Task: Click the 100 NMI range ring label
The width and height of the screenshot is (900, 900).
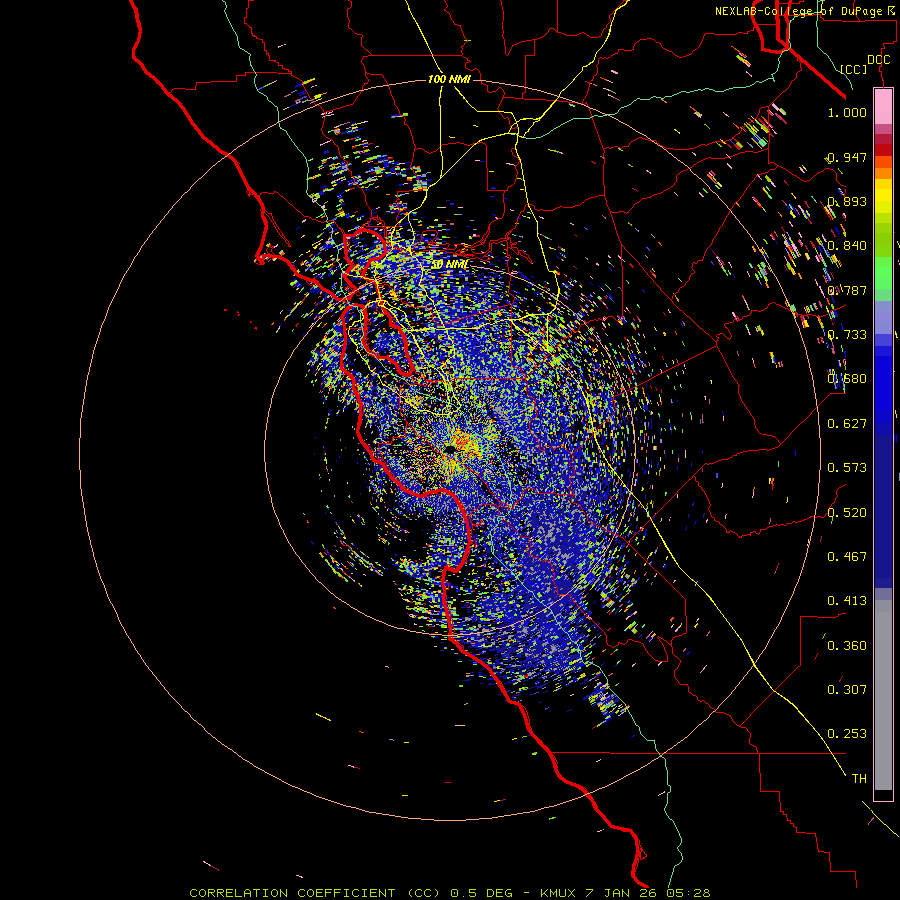Action: tap(449, 79)
